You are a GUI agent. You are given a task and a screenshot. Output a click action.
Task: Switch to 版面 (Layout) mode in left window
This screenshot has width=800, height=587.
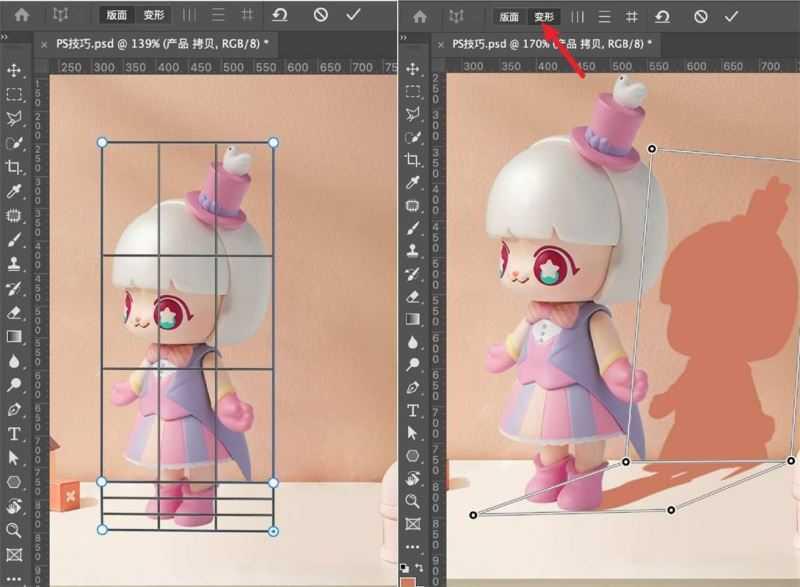[x=117, y=16]
